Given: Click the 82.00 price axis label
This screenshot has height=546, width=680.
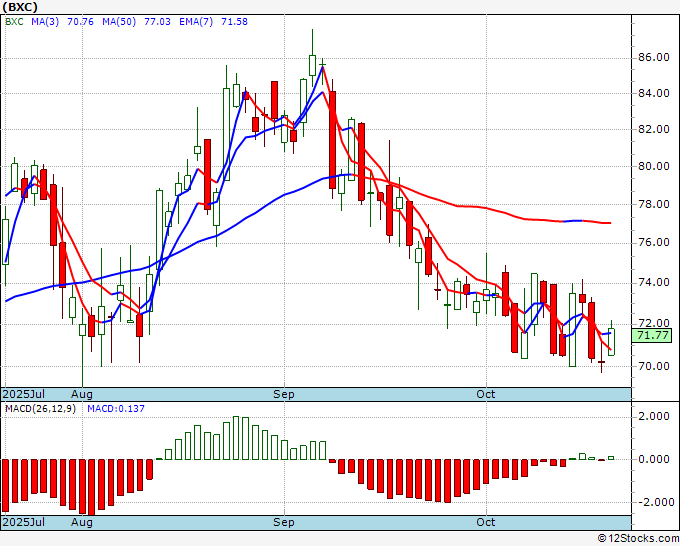Looking at the screenshot, I should (x=653, y=129).
